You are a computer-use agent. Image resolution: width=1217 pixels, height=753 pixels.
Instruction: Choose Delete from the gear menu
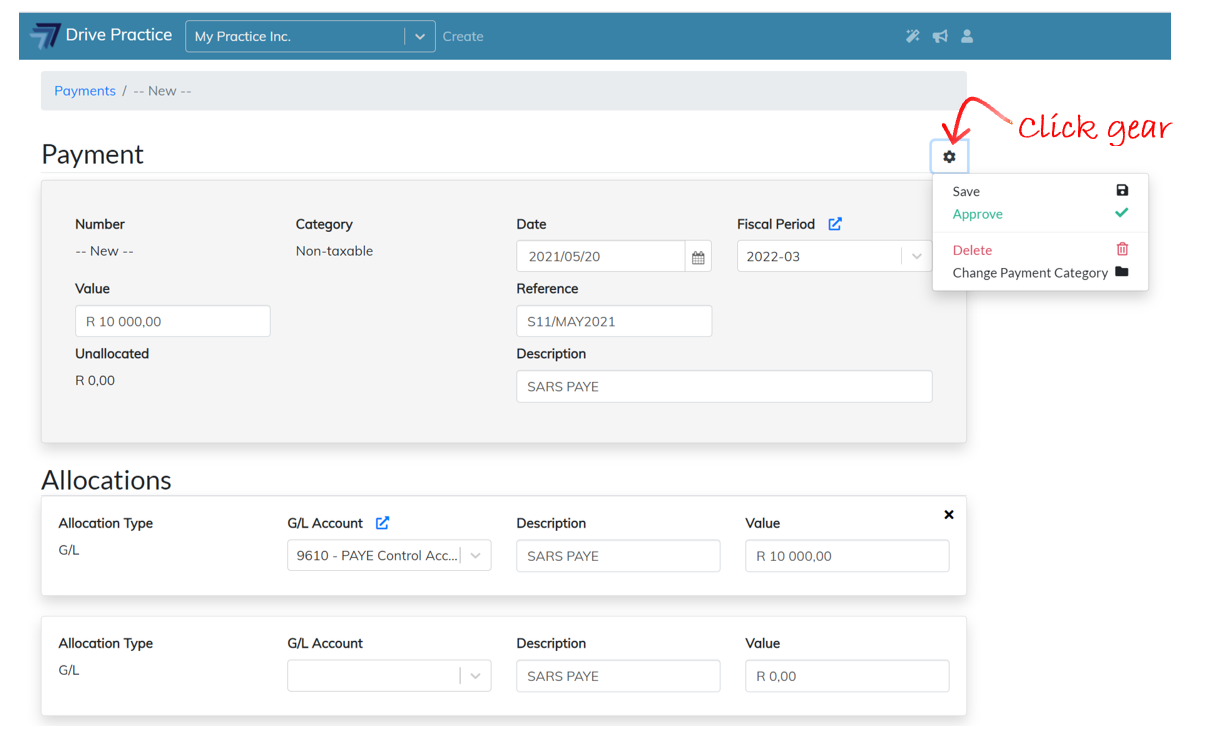(x=1040, y=250)
